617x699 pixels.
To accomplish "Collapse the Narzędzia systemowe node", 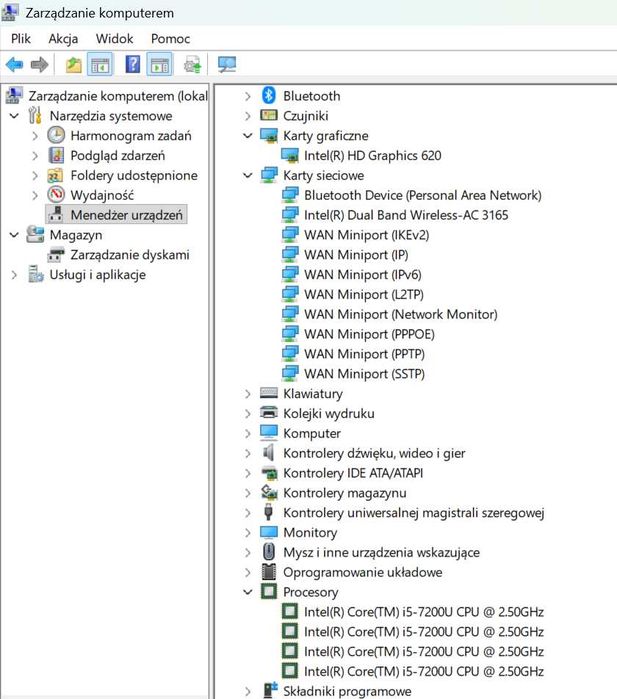I will tap(14, 116).
